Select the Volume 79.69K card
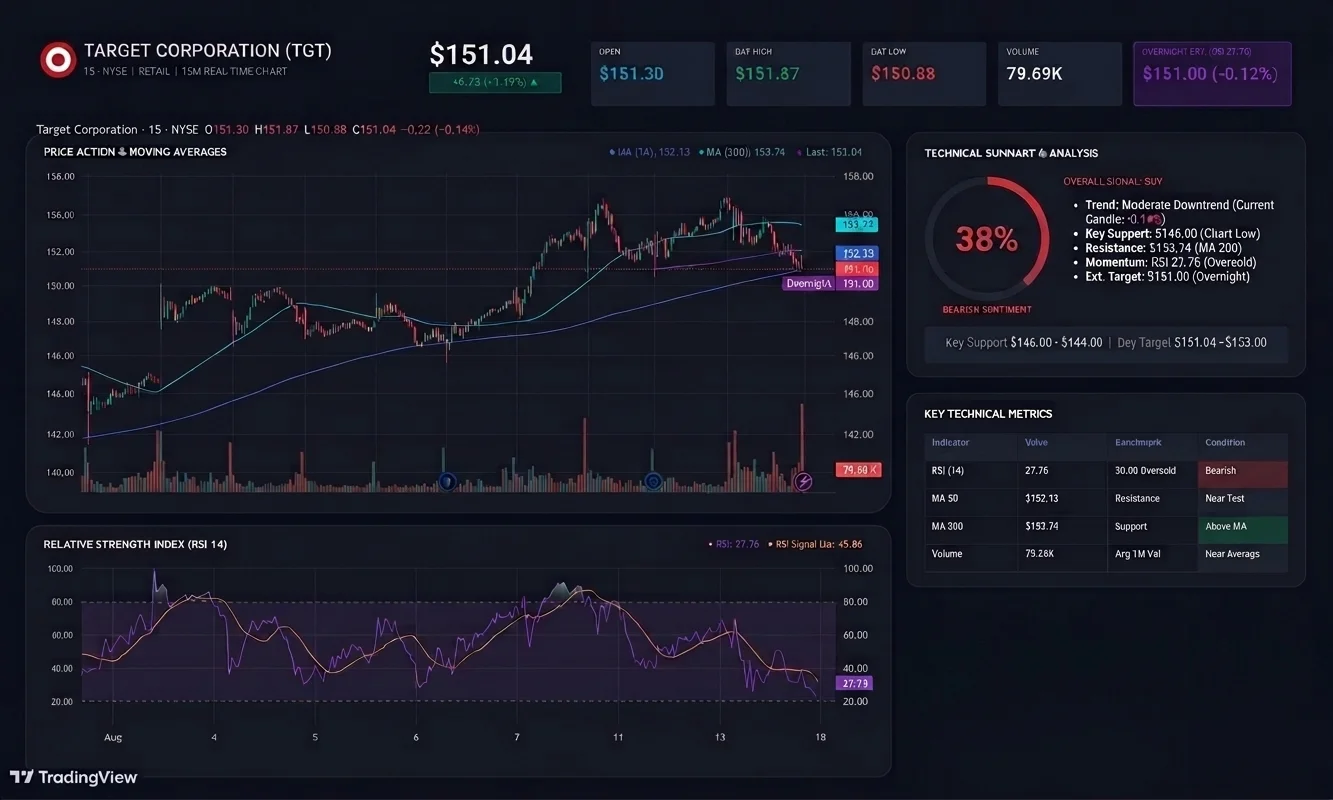 1060,73
